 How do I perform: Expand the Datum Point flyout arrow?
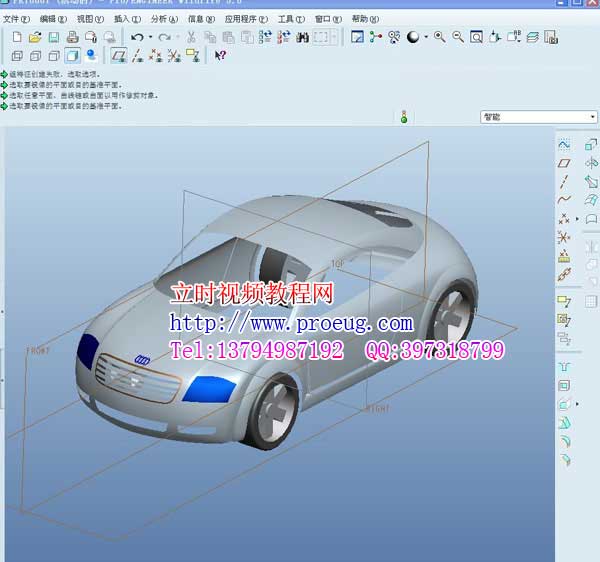pos(577,219)
